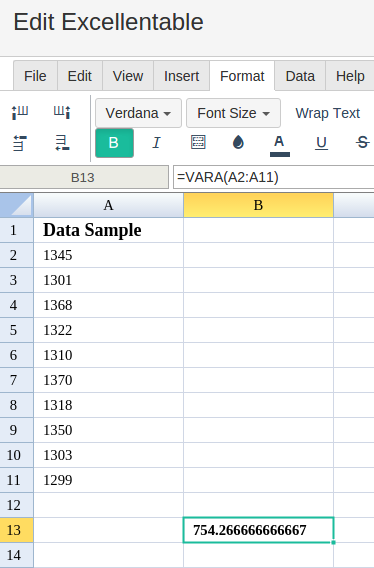Apply strikethrough formatting
This screenshot has height=568, width=374.
(362, 142)
